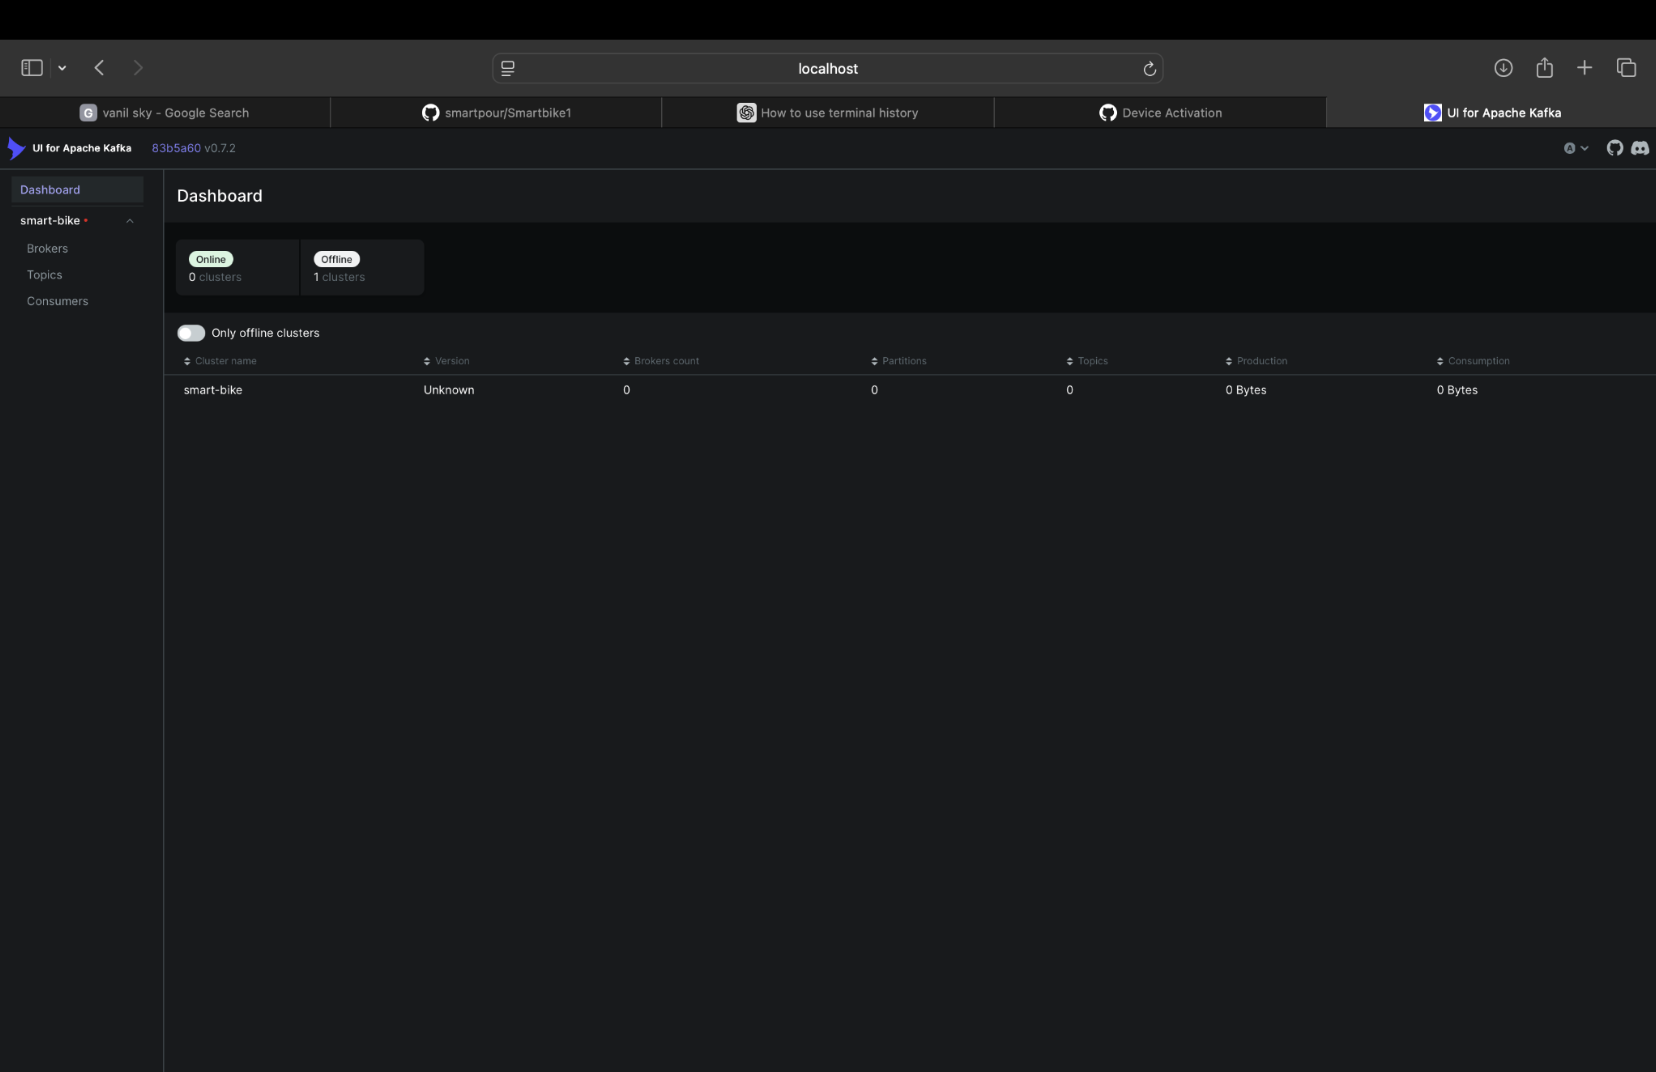The width and height of the screenshot is (1656, 1072).
Task: Switch to the smartpour/Smartbike1 tab
Action: 497,112
